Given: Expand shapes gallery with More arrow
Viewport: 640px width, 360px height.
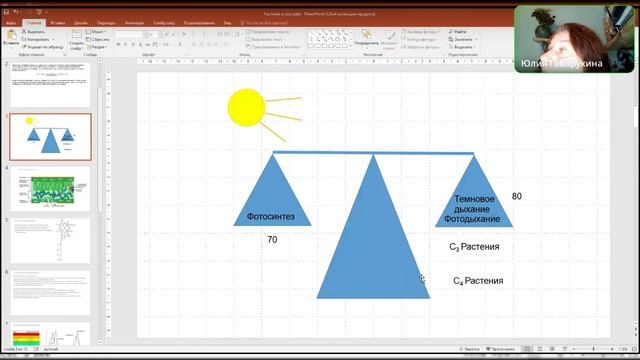Looking at the screenshot, I should point(350,46).
